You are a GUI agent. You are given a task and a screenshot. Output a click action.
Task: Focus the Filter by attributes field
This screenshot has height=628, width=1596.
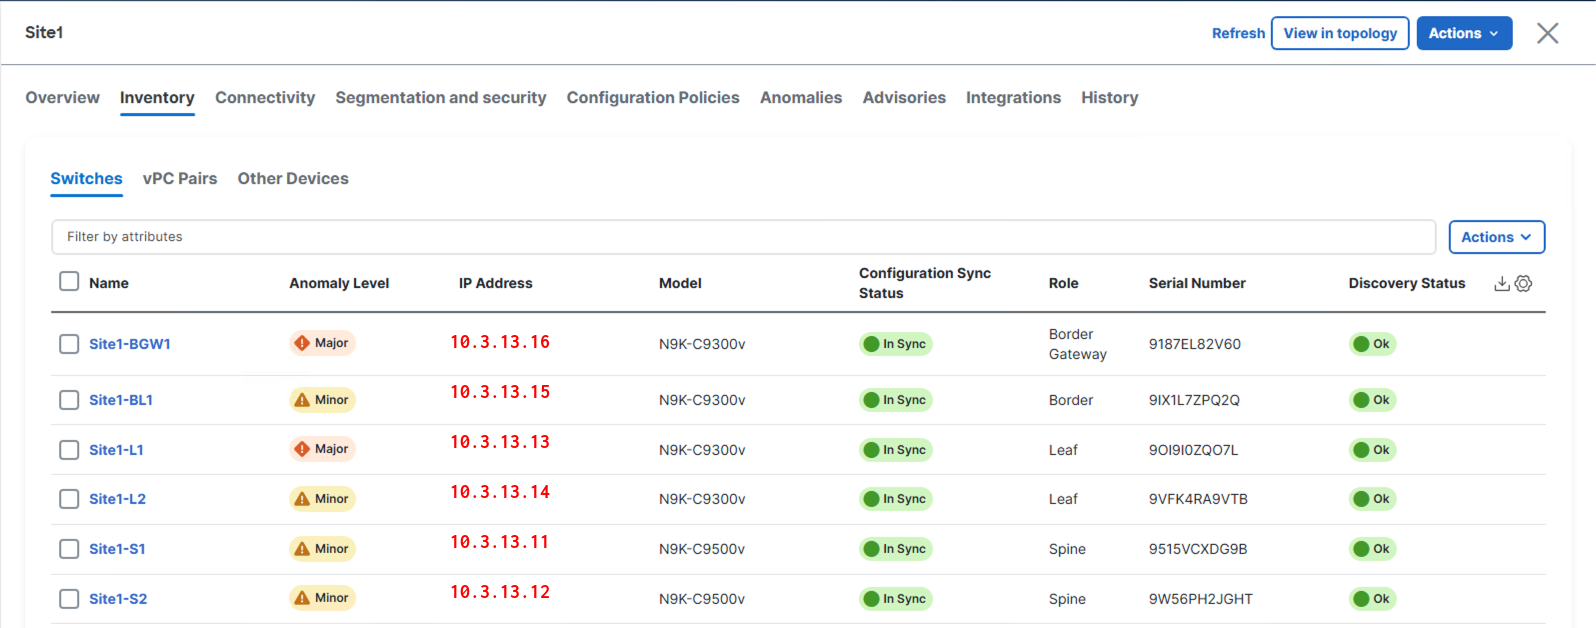coord(742,237)
